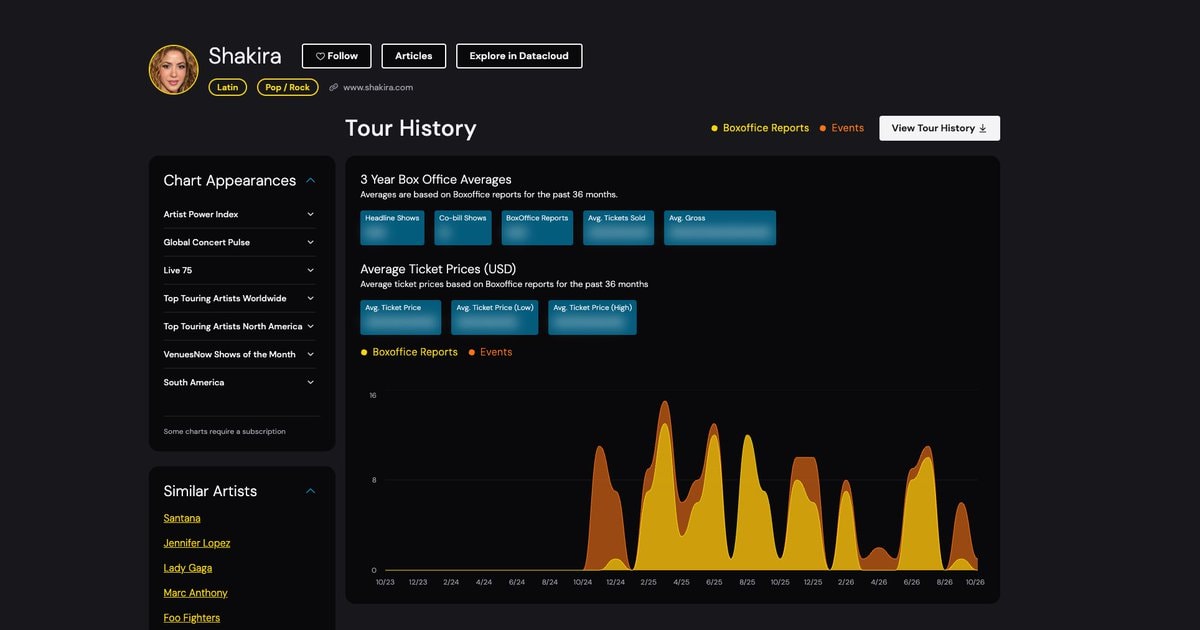Click the Avg. Ticket Price card
Viewport: 1200px width, 630px height.
point(401,317)
